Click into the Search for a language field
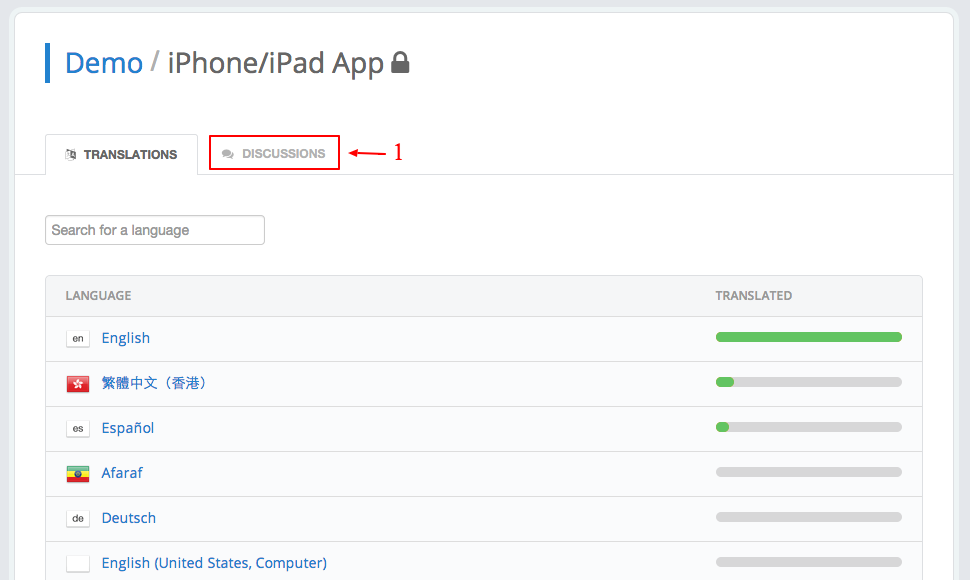Image resolution: width=970 pixels, height=580 pixels. tap(155, 230)
